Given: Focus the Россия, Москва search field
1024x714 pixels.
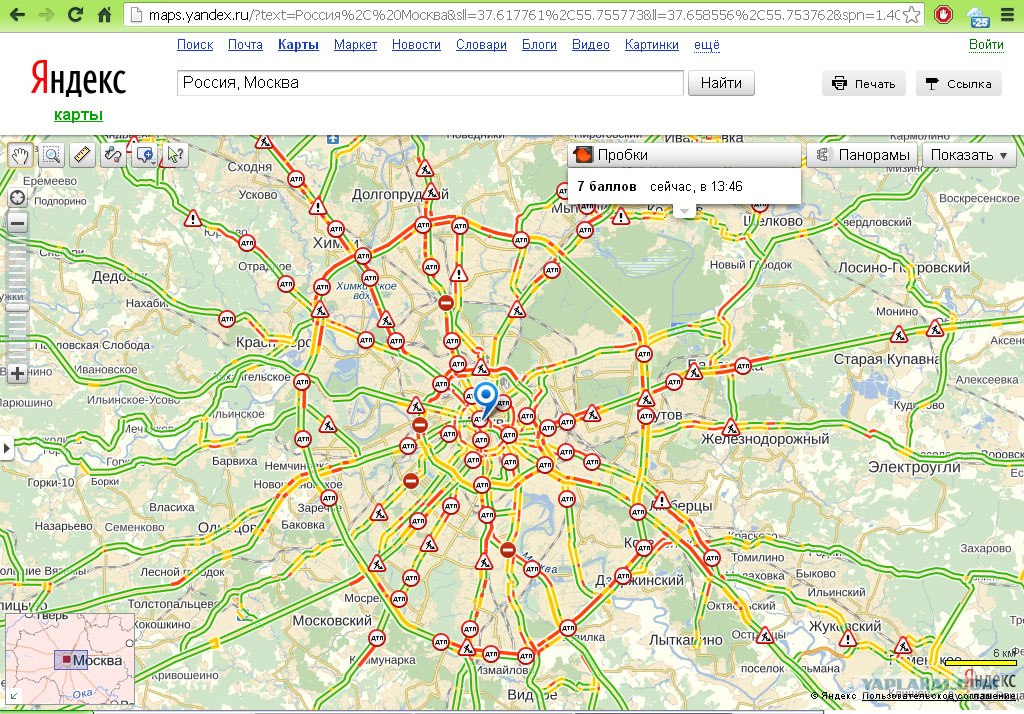Looking at the screenshot, I should tap(430, 83).
